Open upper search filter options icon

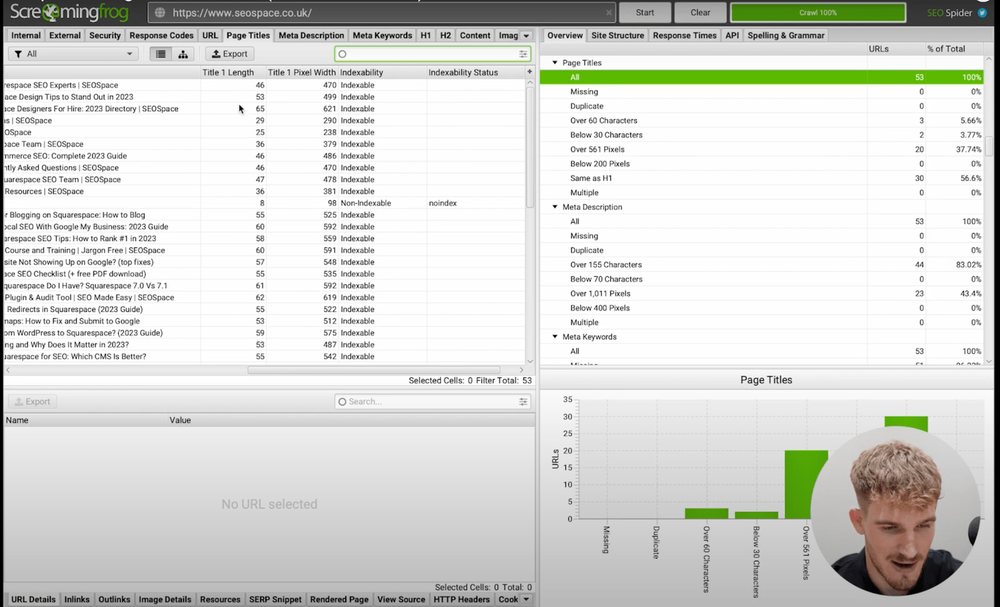coord(523,54)
